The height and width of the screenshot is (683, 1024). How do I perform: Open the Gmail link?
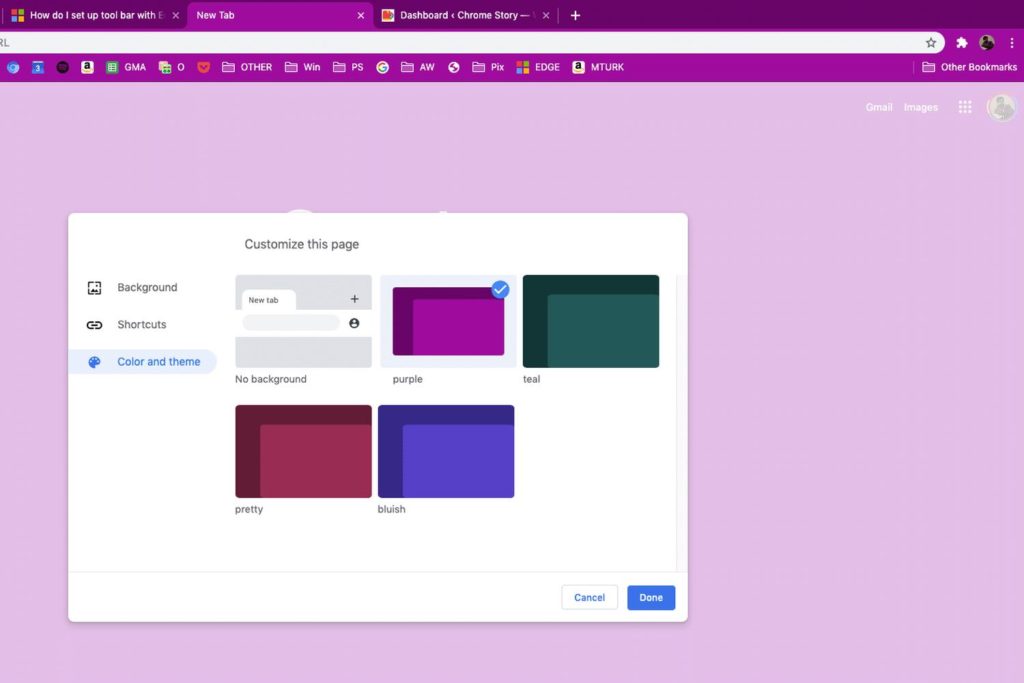pos(879,107)
